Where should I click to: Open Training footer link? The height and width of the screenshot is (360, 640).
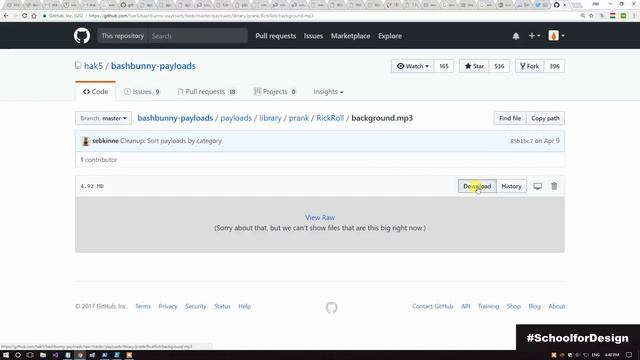click(489, 306)
